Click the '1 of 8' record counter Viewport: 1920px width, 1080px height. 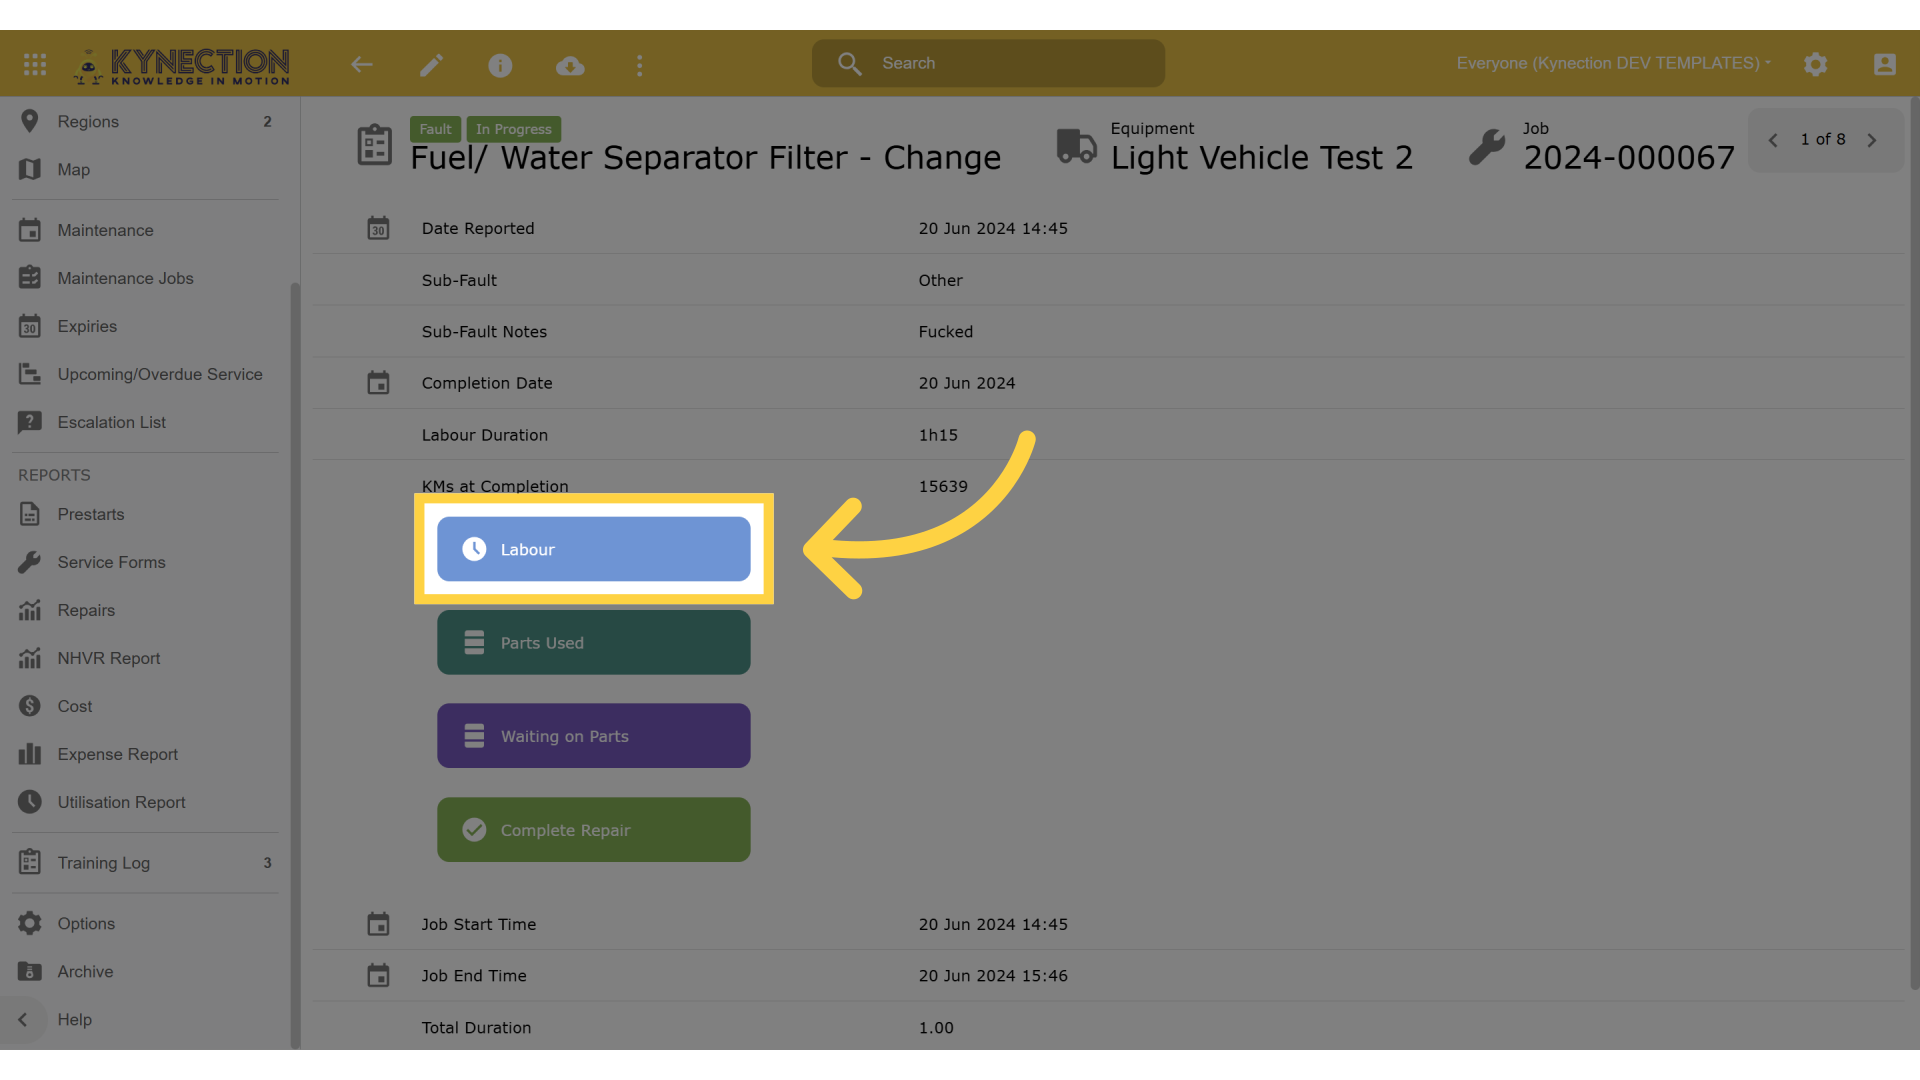(1823, 140)
